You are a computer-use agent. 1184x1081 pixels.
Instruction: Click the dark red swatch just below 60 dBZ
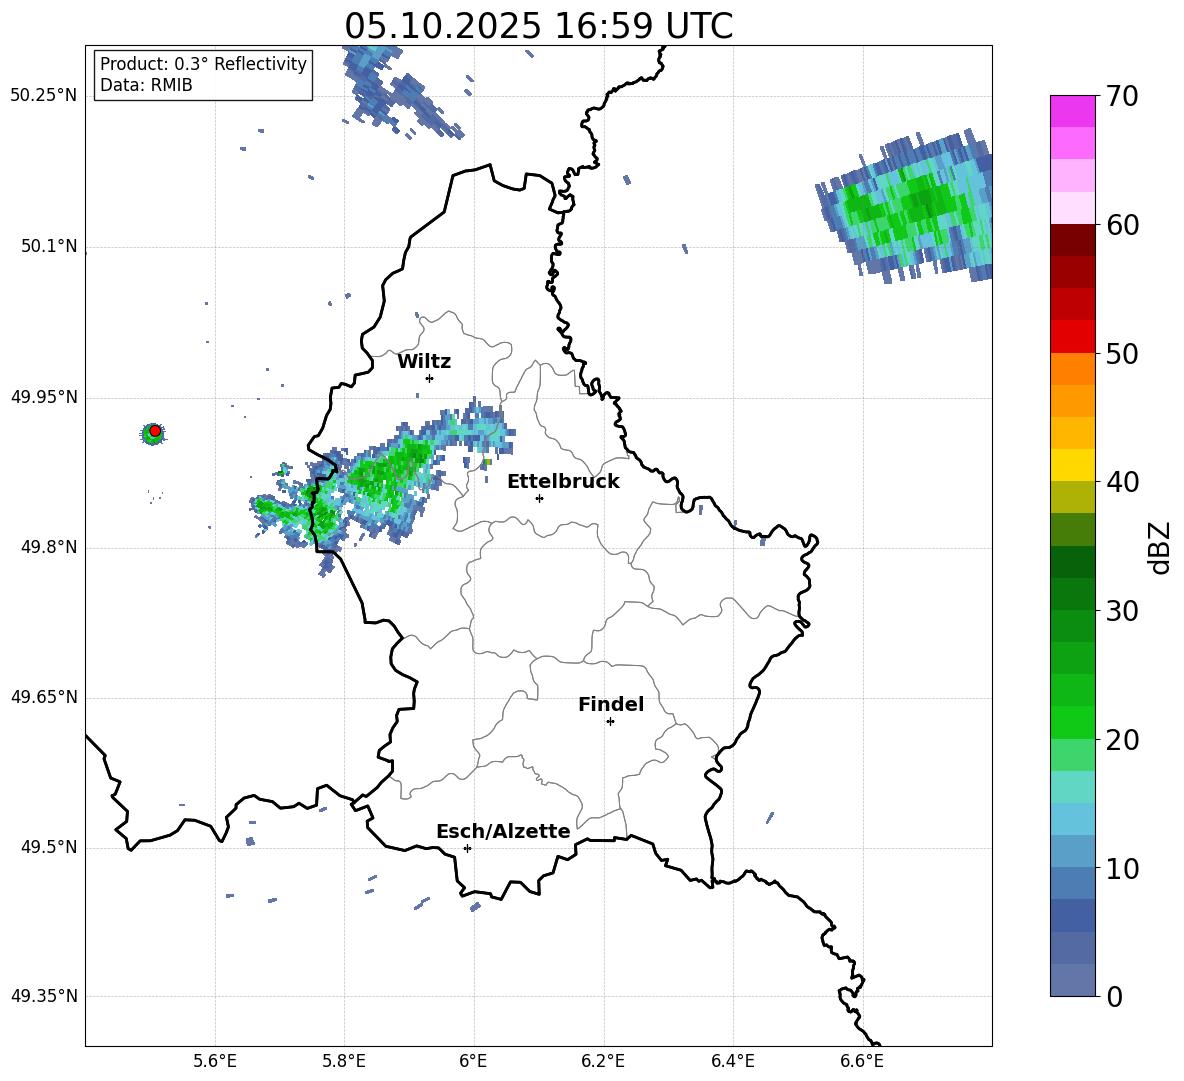click(1073, 240)
